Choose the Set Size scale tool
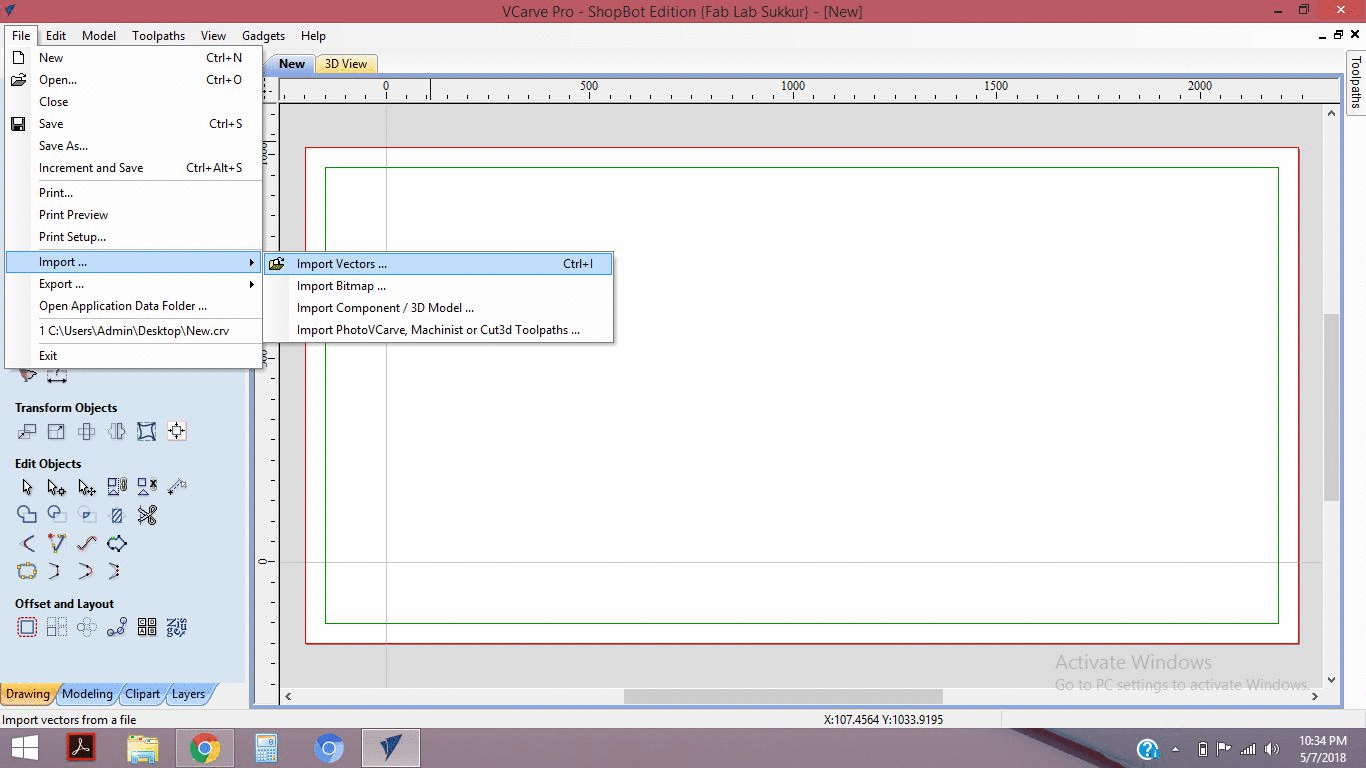 coord(57,432)
